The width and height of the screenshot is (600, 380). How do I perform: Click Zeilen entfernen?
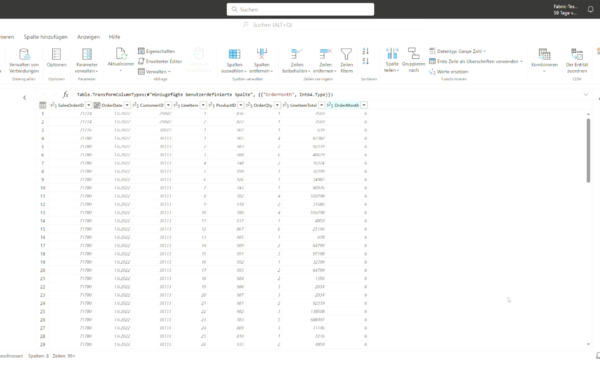pos(325,60)
